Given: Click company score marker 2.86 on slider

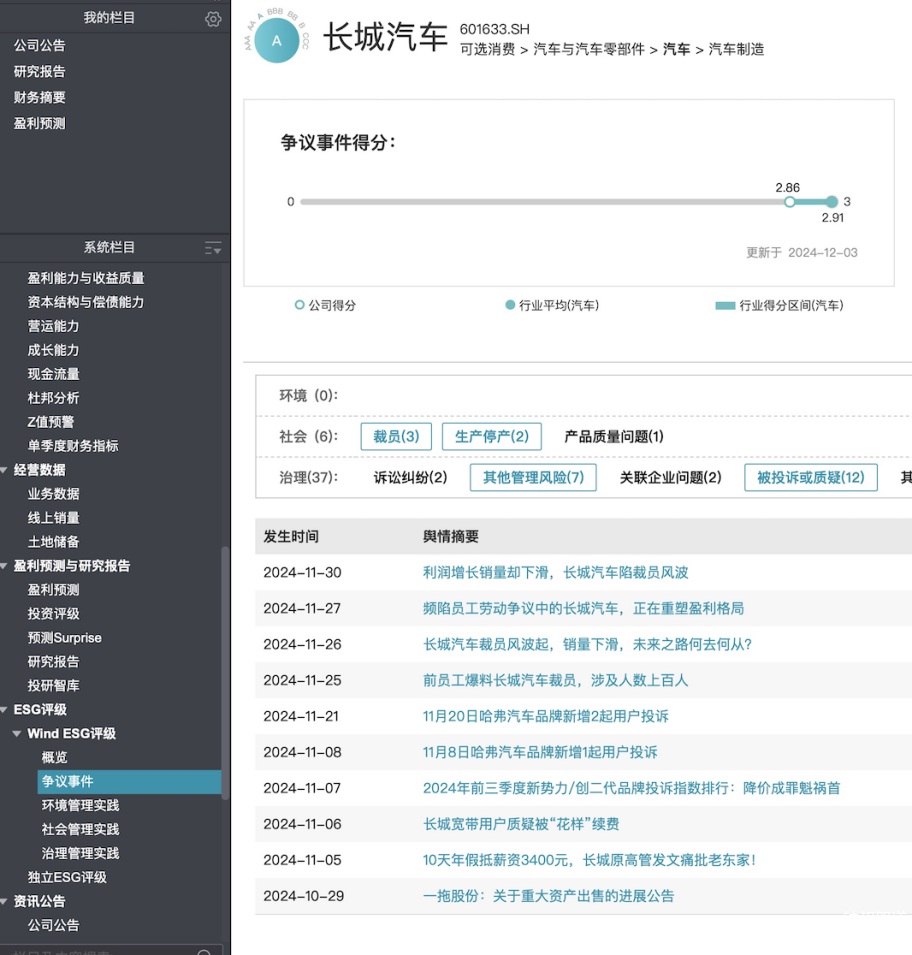Looking at the screenshot, I should (790, 202).
